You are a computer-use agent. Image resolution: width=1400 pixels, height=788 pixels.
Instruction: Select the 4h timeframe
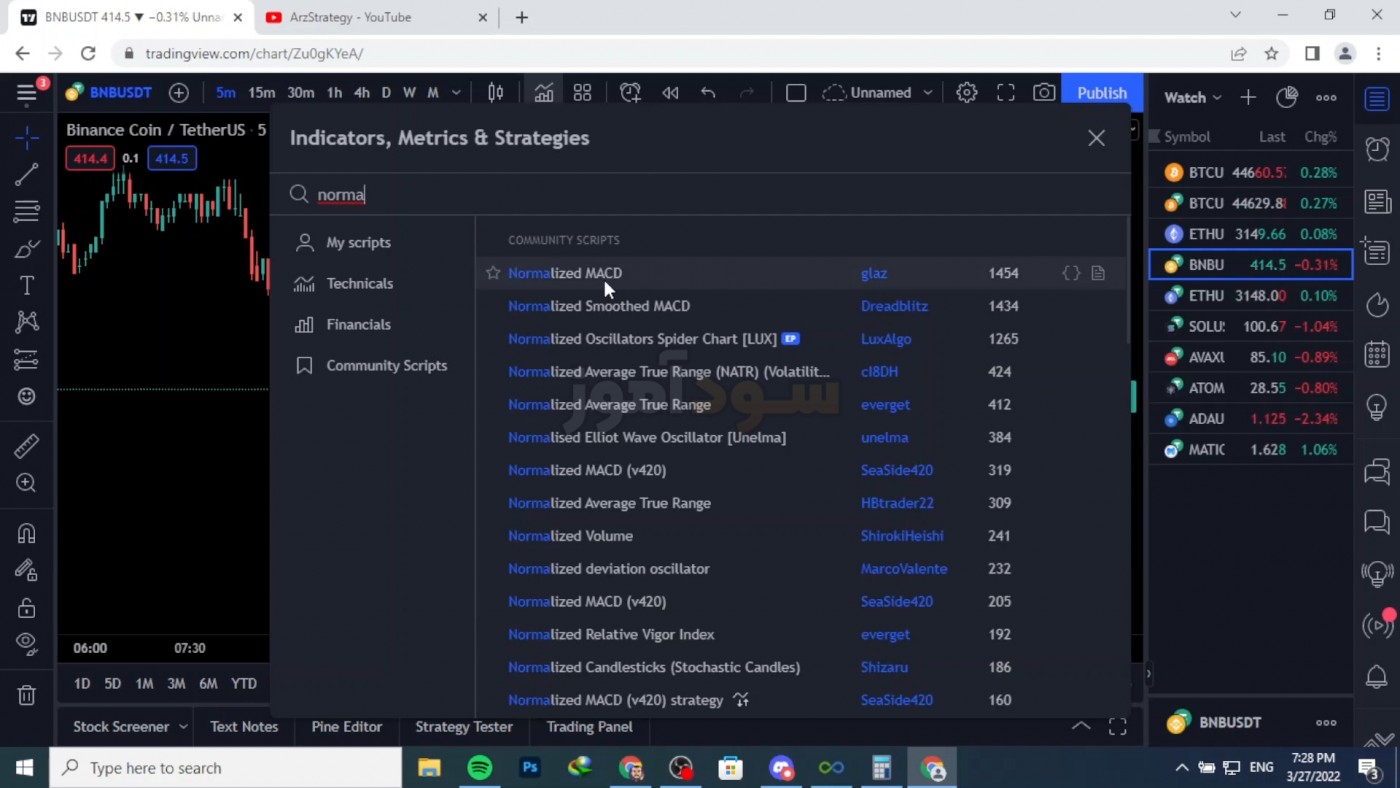click(x=362, y=93)
